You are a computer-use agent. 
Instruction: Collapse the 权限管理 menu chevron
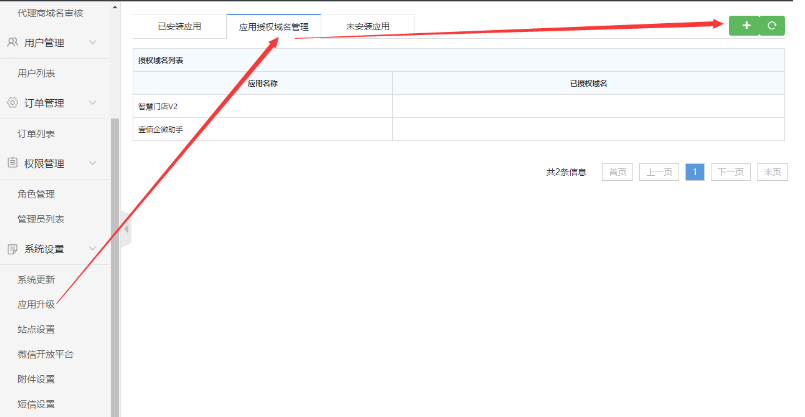[x=92, y=163]
